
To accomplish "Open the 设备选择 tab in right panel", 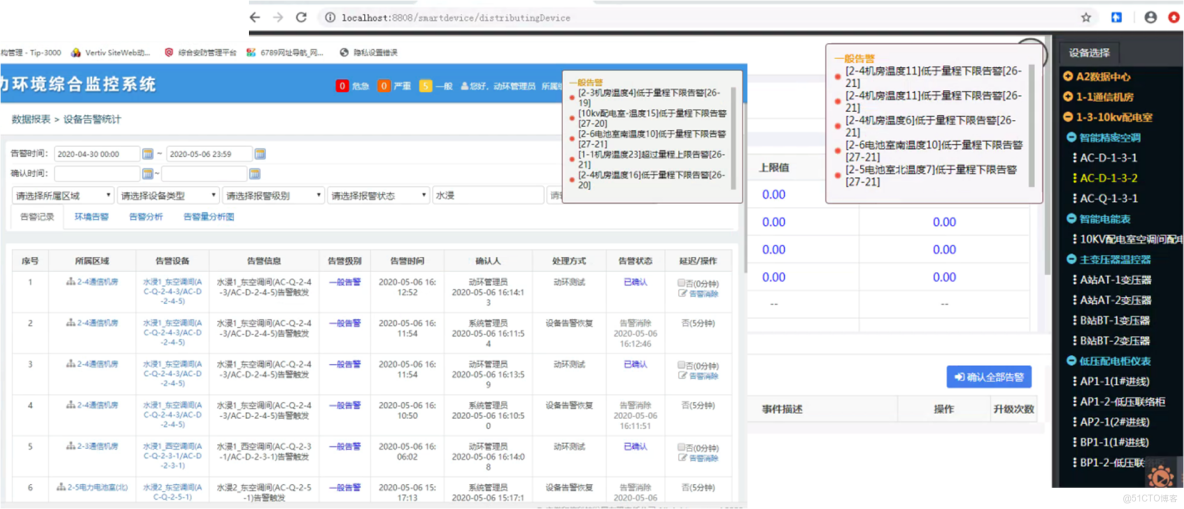I will point(1090,53).
